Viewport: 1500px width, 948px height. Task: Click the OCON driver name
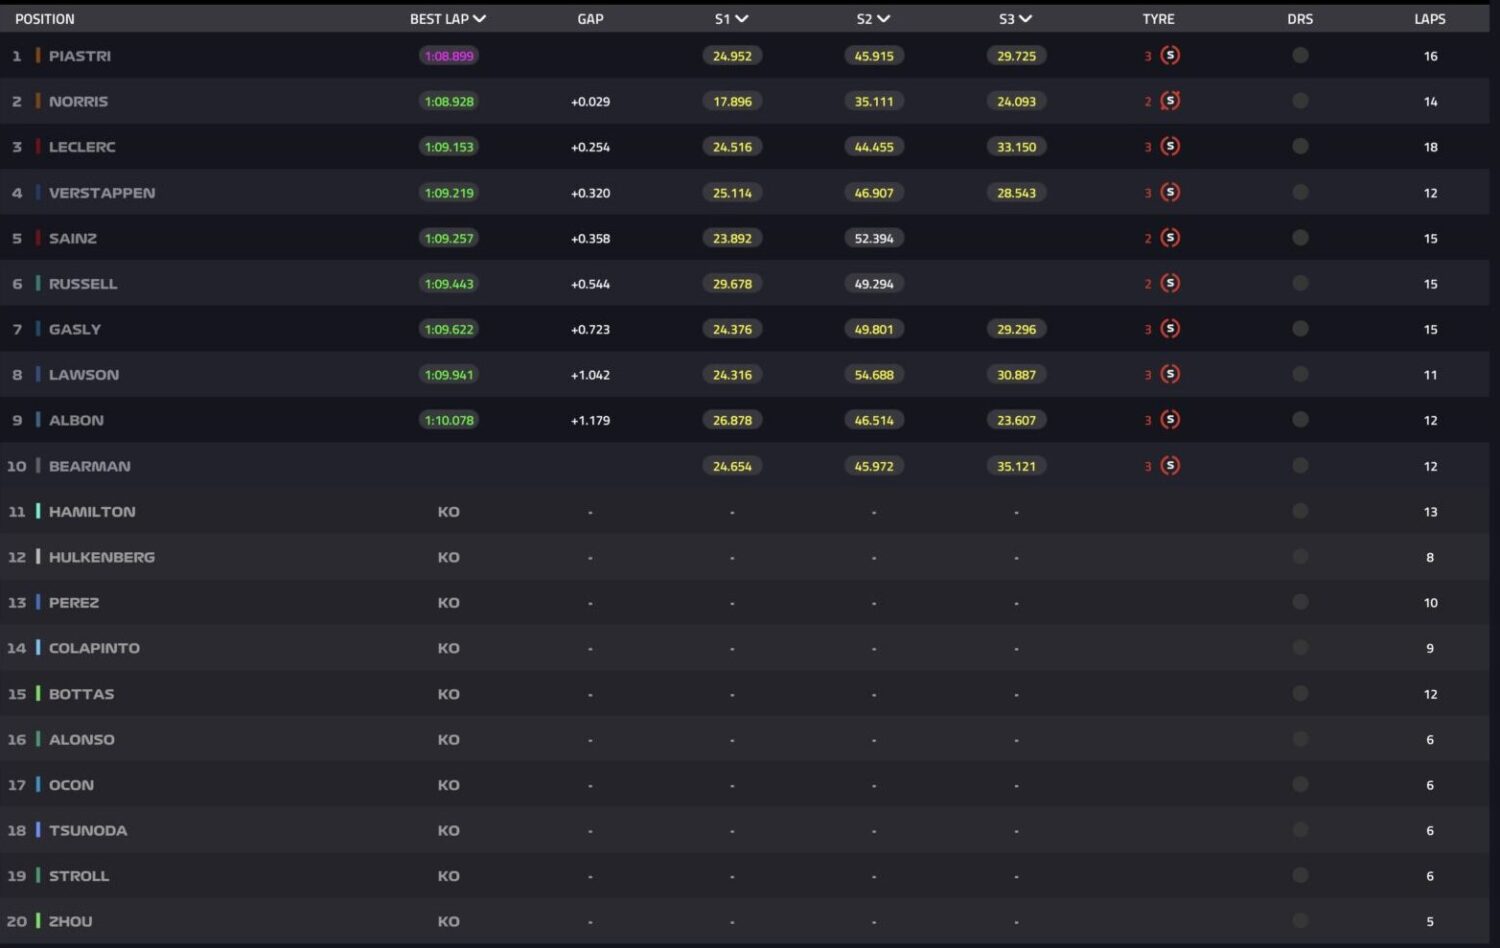point(71,785)
